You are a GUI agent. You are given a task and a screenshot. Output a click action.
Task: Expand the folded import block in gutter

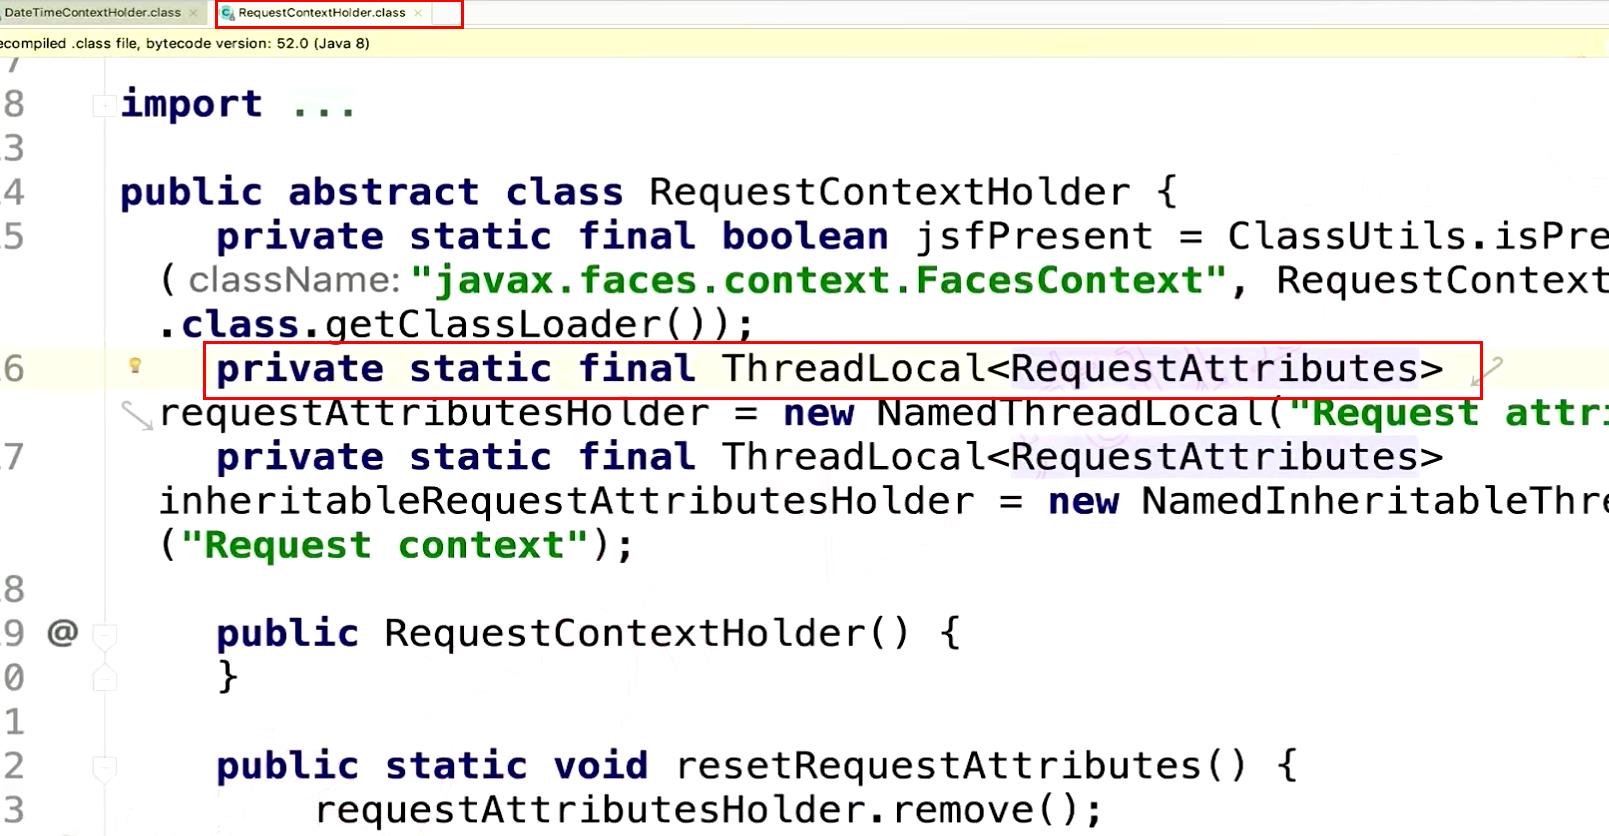point(104,105)
